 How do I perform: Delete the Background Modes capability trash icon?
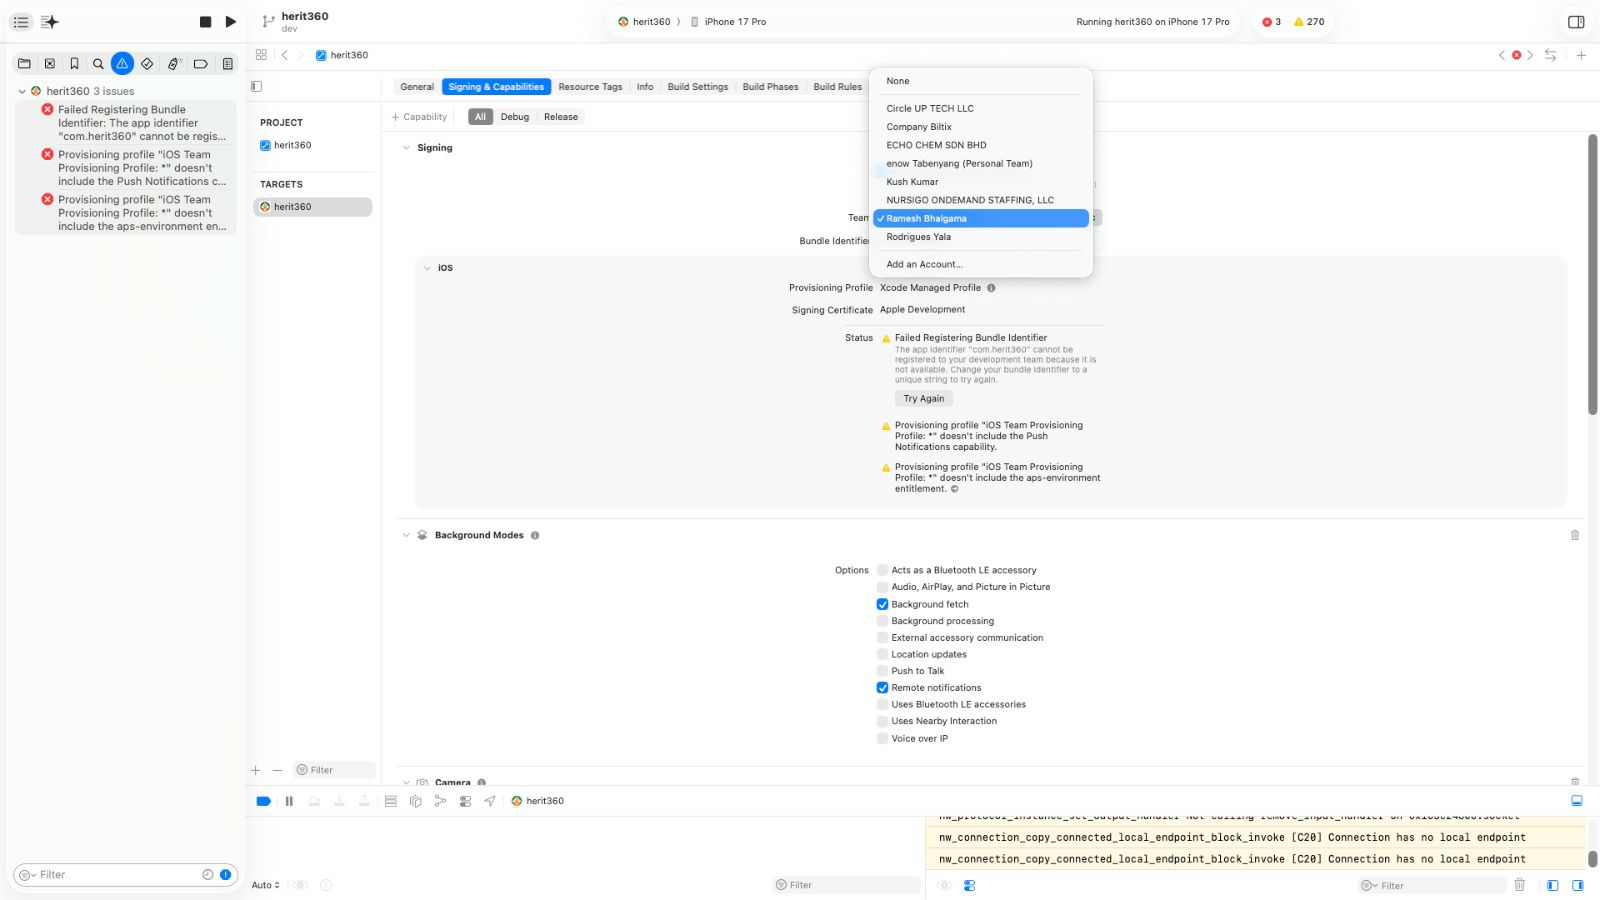1575,535
